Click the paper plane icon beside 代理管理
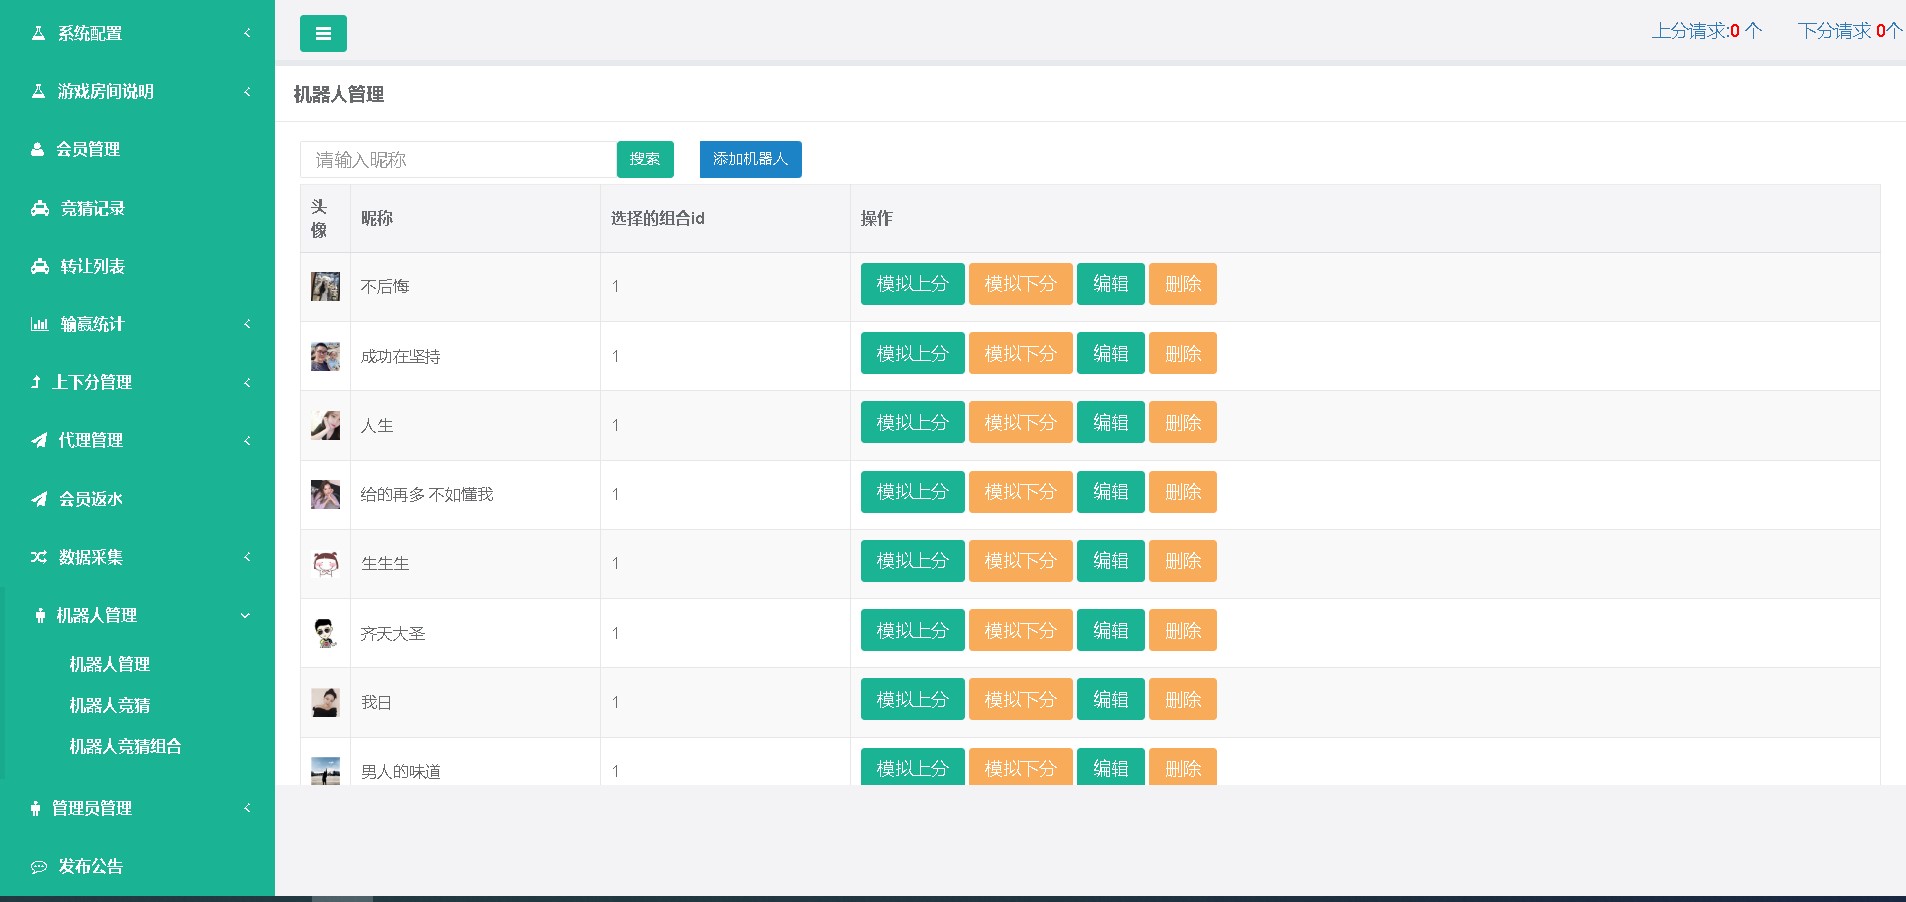 coord(39,441)
